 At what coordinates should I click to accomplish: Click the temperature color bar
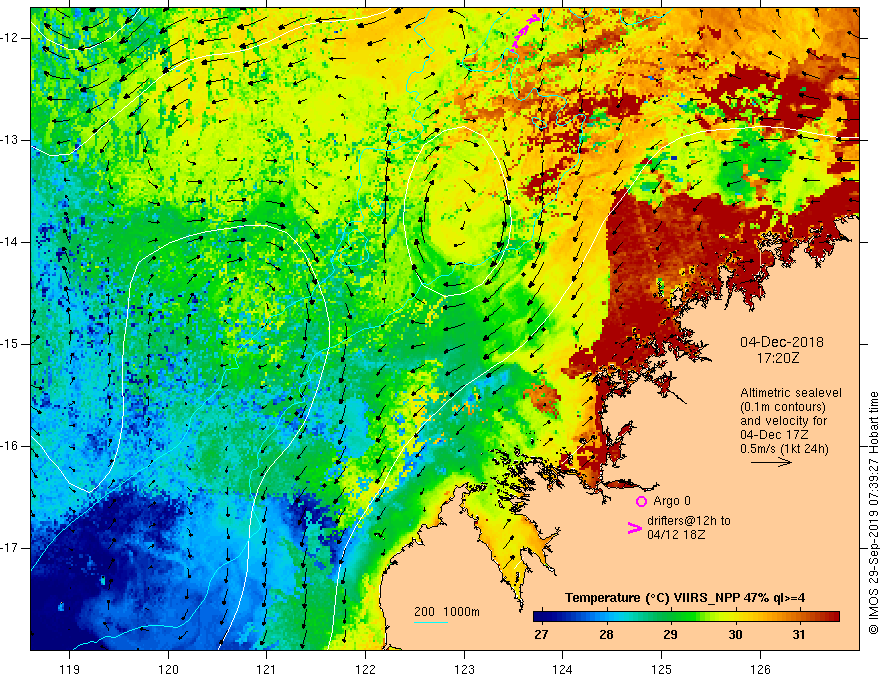tap(686, 617)
